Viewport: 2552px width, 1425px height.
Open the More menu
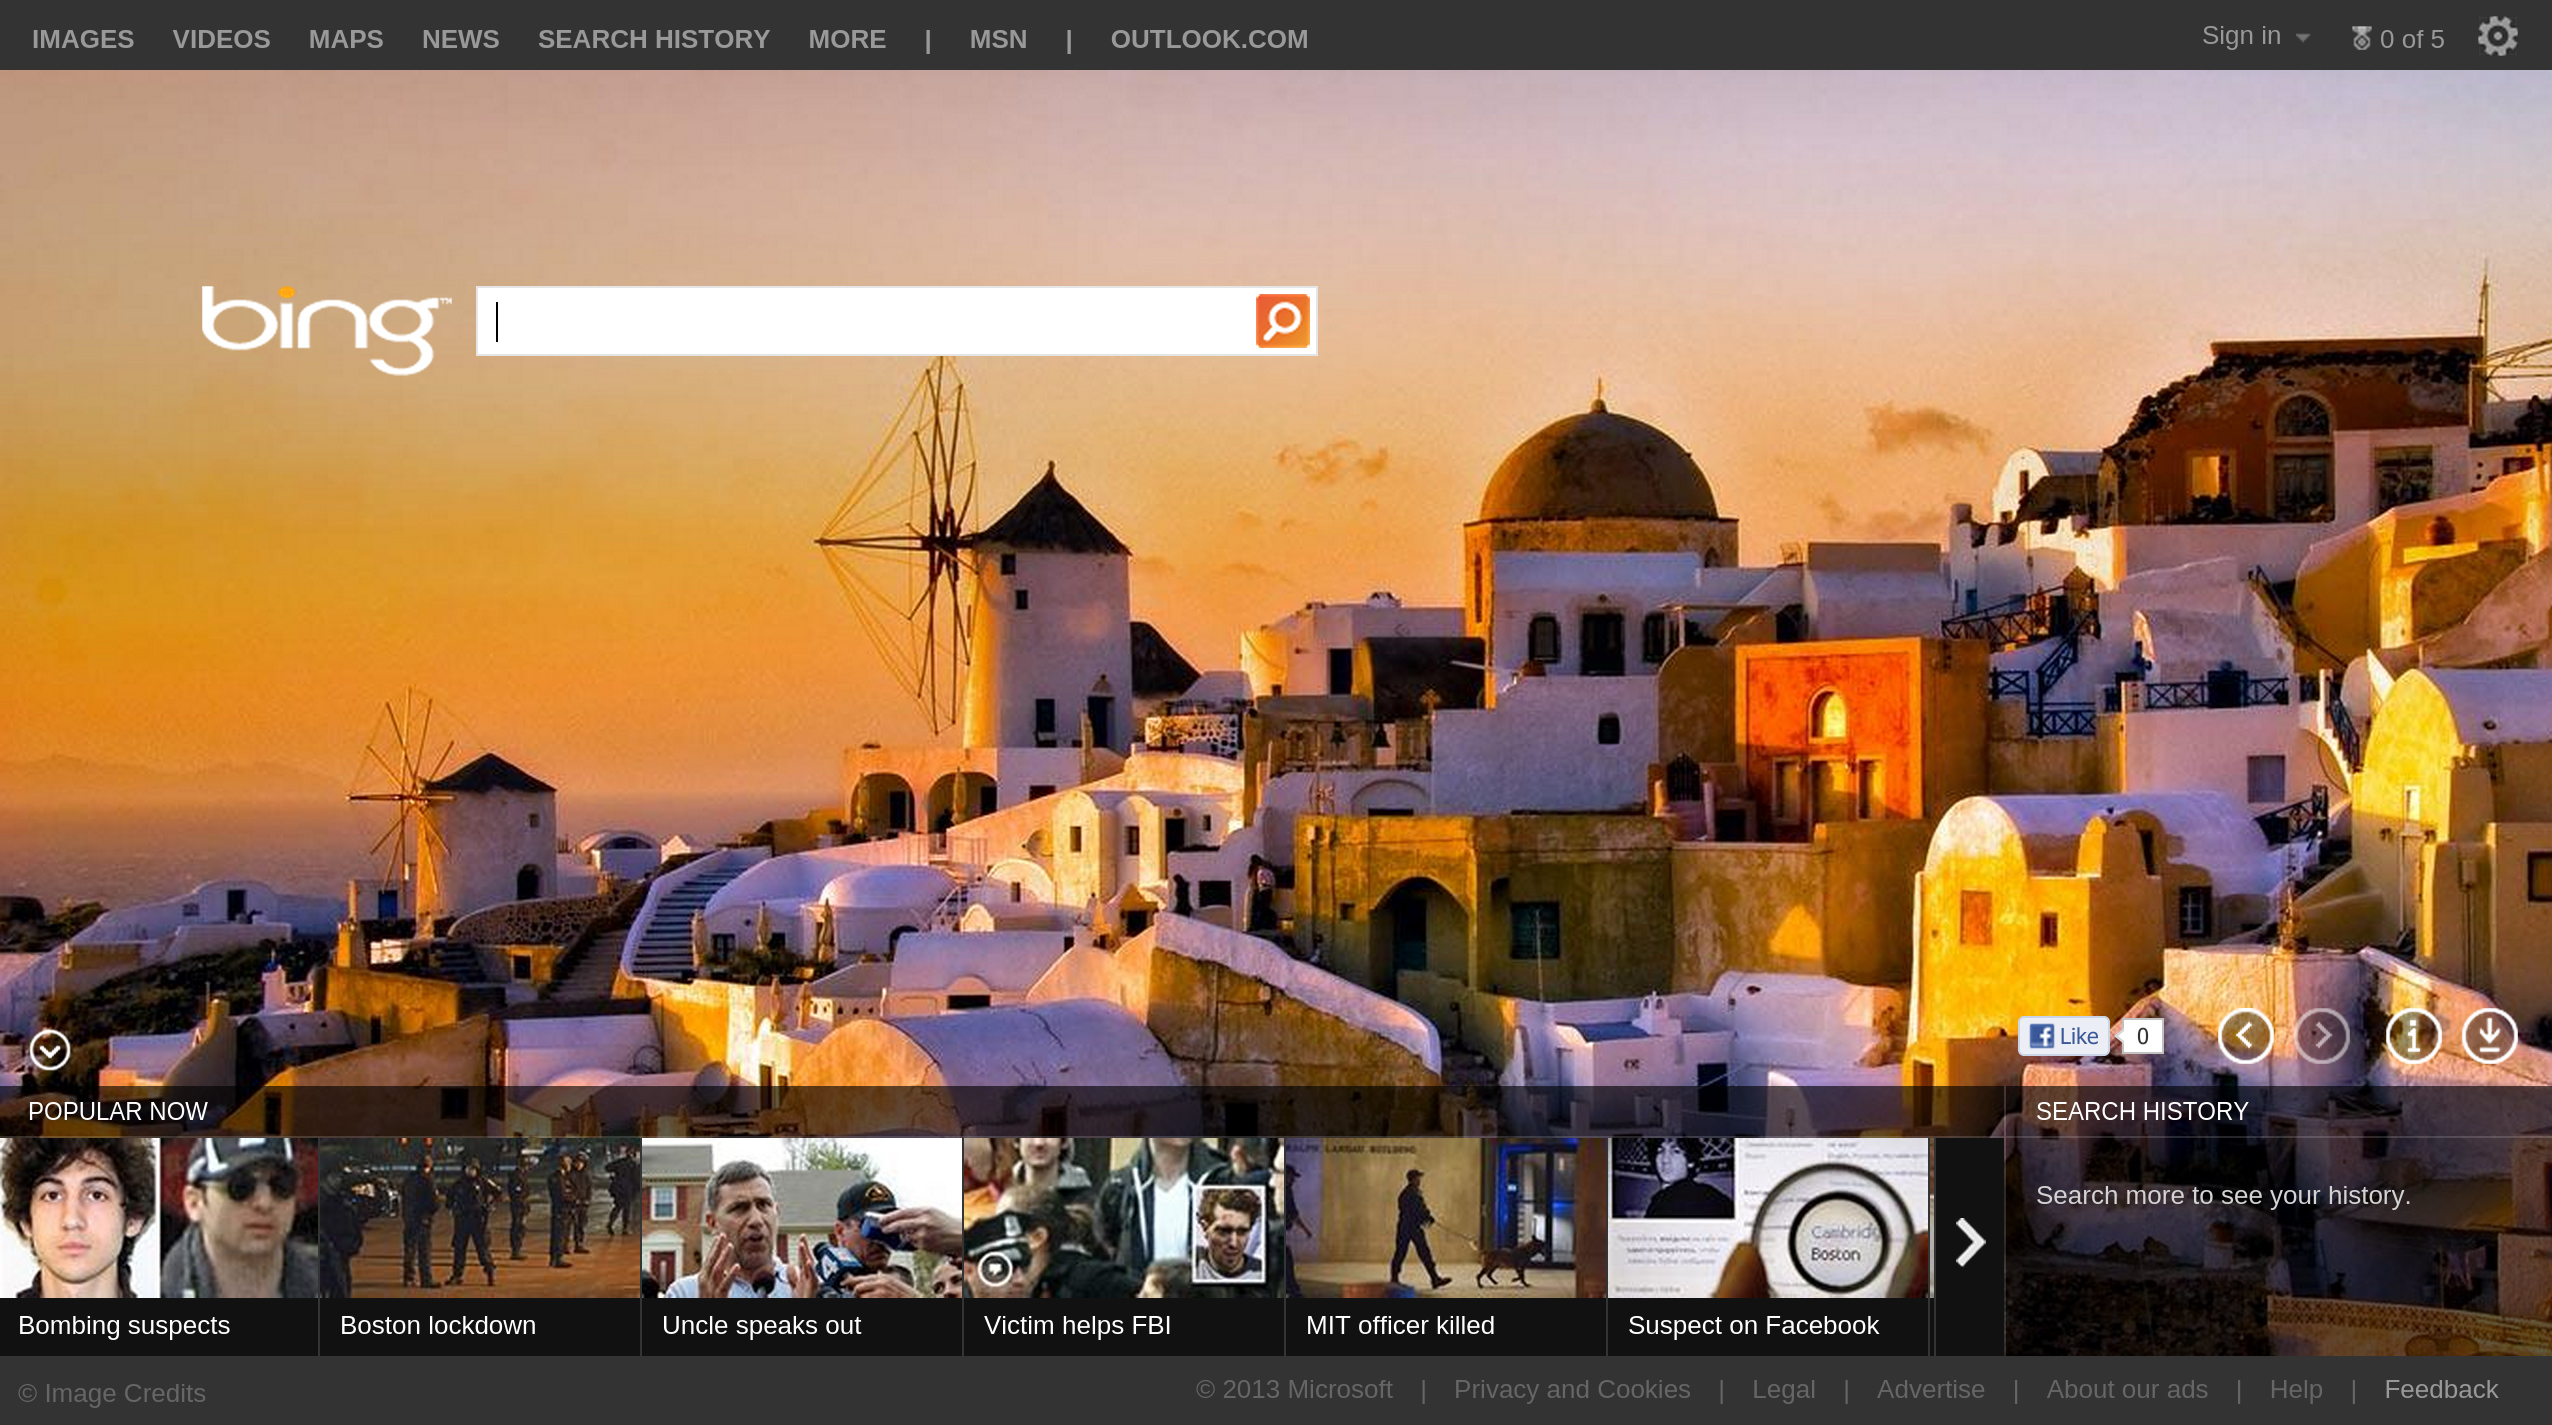coord(847,39)
